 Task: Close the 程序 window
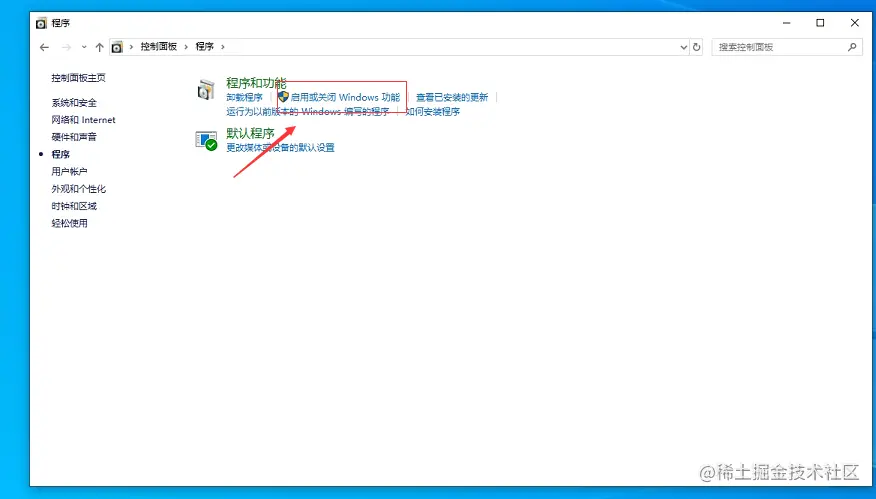[x=855, y=23]
